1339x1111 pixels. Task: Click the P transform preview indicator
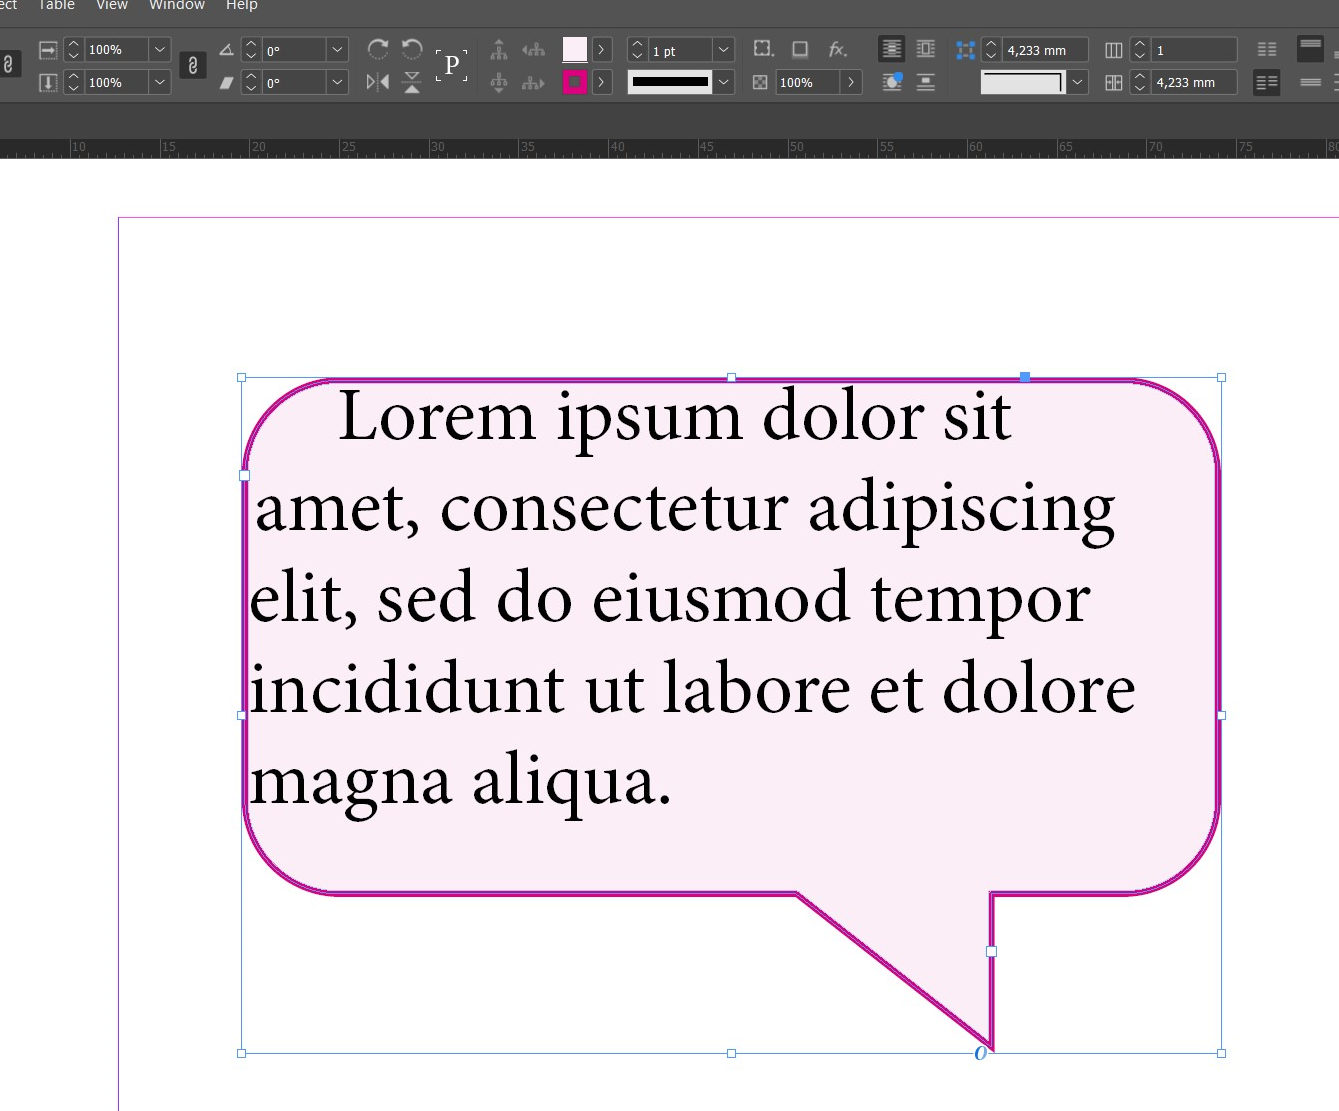point(452,66)
